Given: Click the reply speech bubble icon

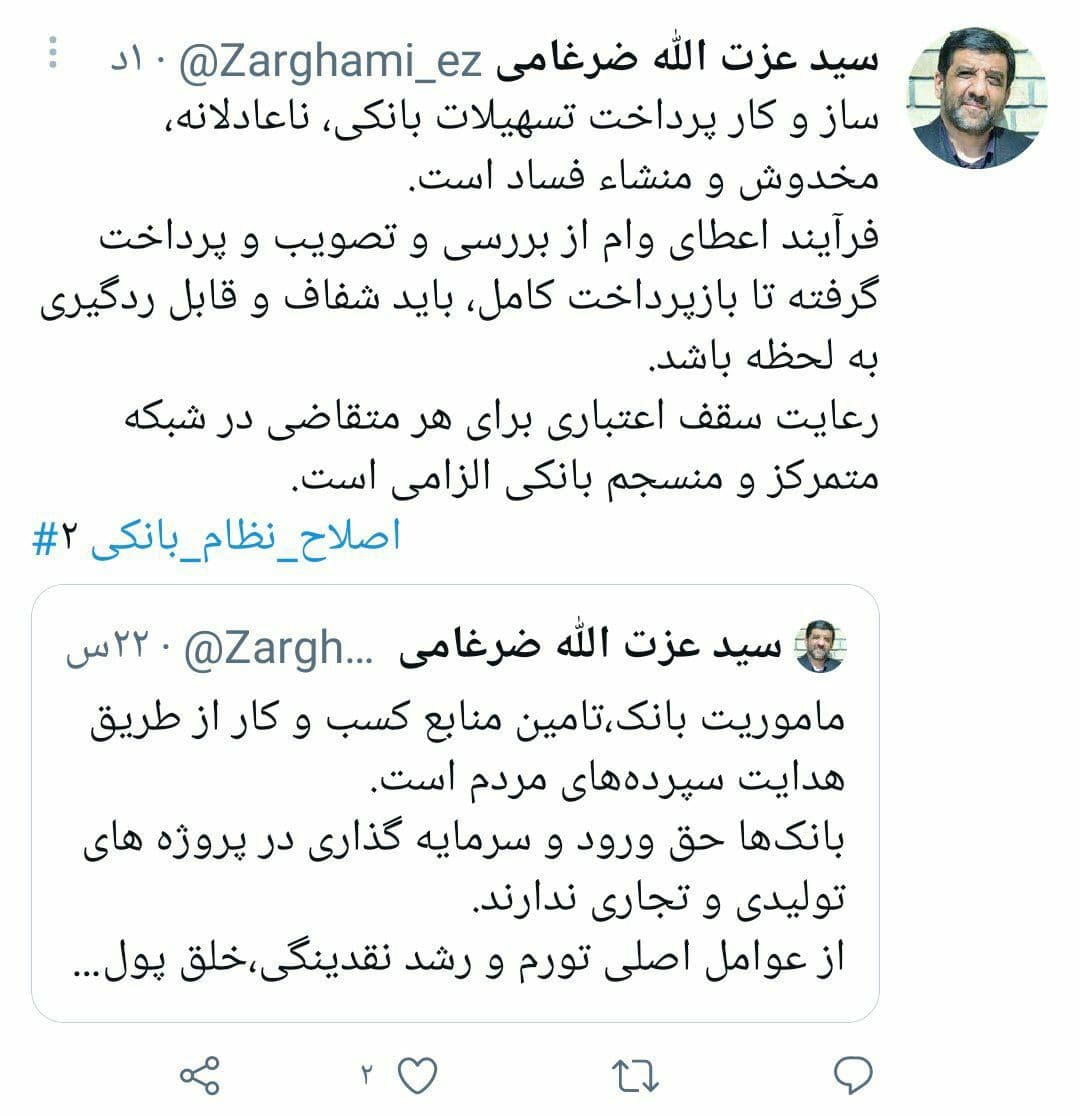Looking at the screenshot, I should (853, 1074).
